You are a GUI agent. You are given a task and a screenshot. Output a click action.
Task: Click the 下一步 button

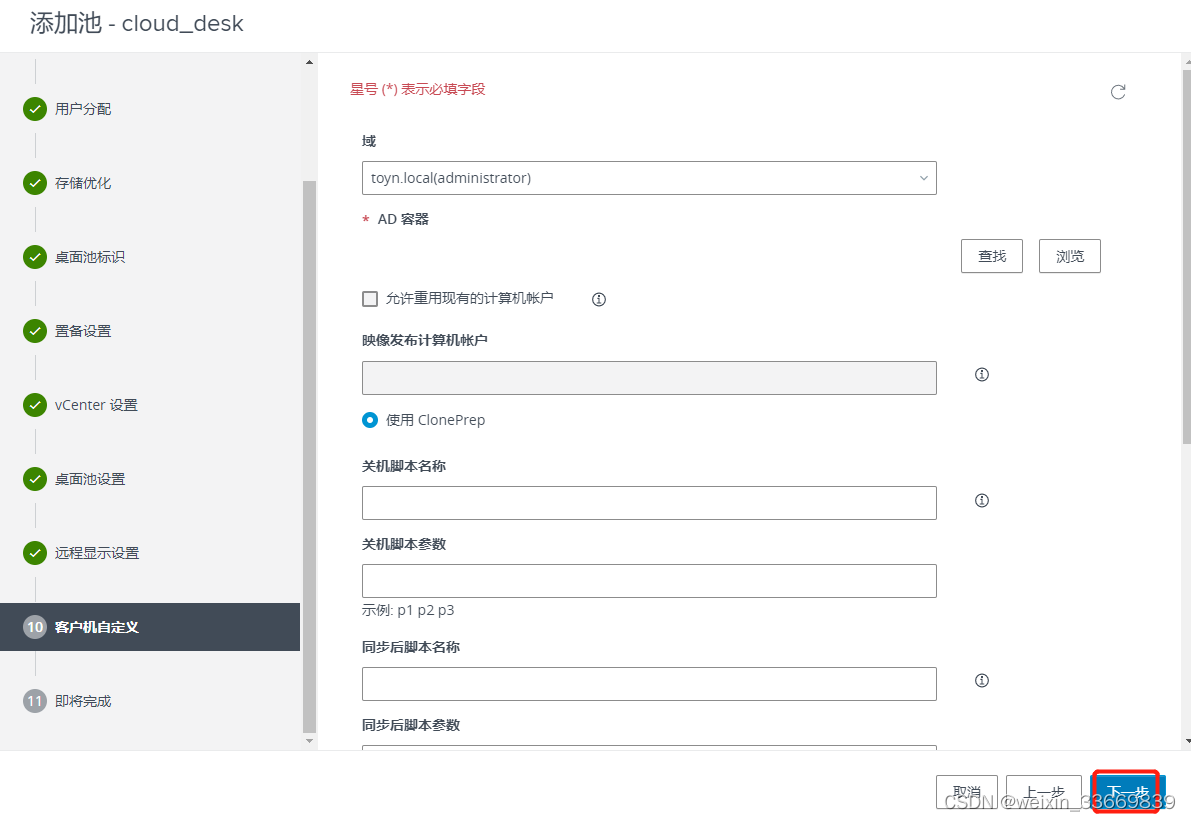click(x=1126, y=792)
